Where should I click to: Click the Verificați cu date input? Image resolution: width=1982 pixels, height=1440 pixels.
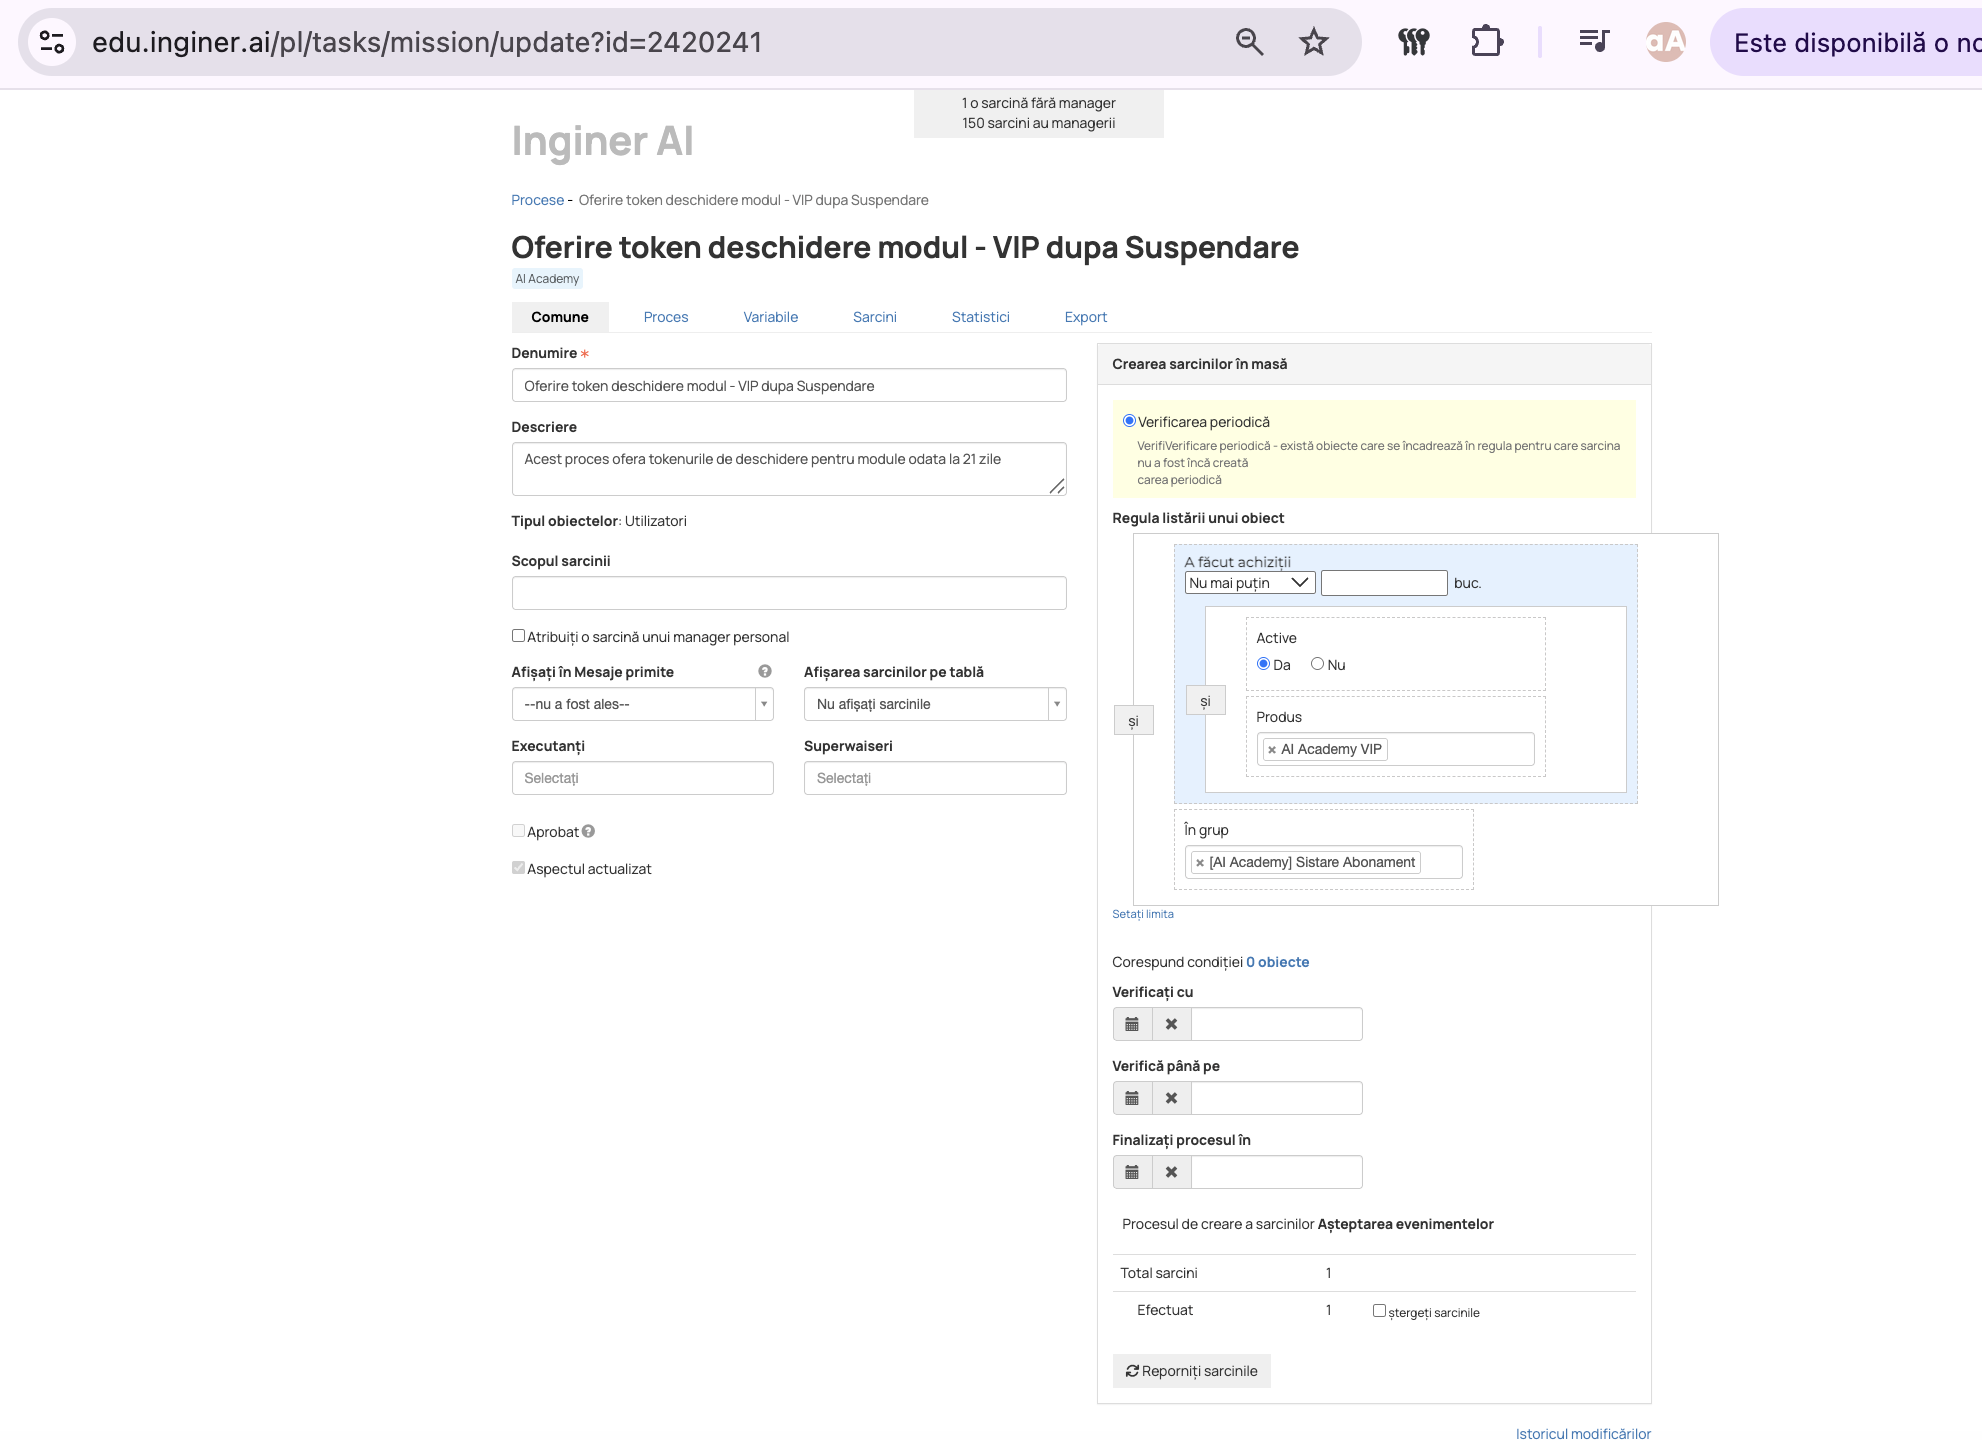coord(1276,1024)
